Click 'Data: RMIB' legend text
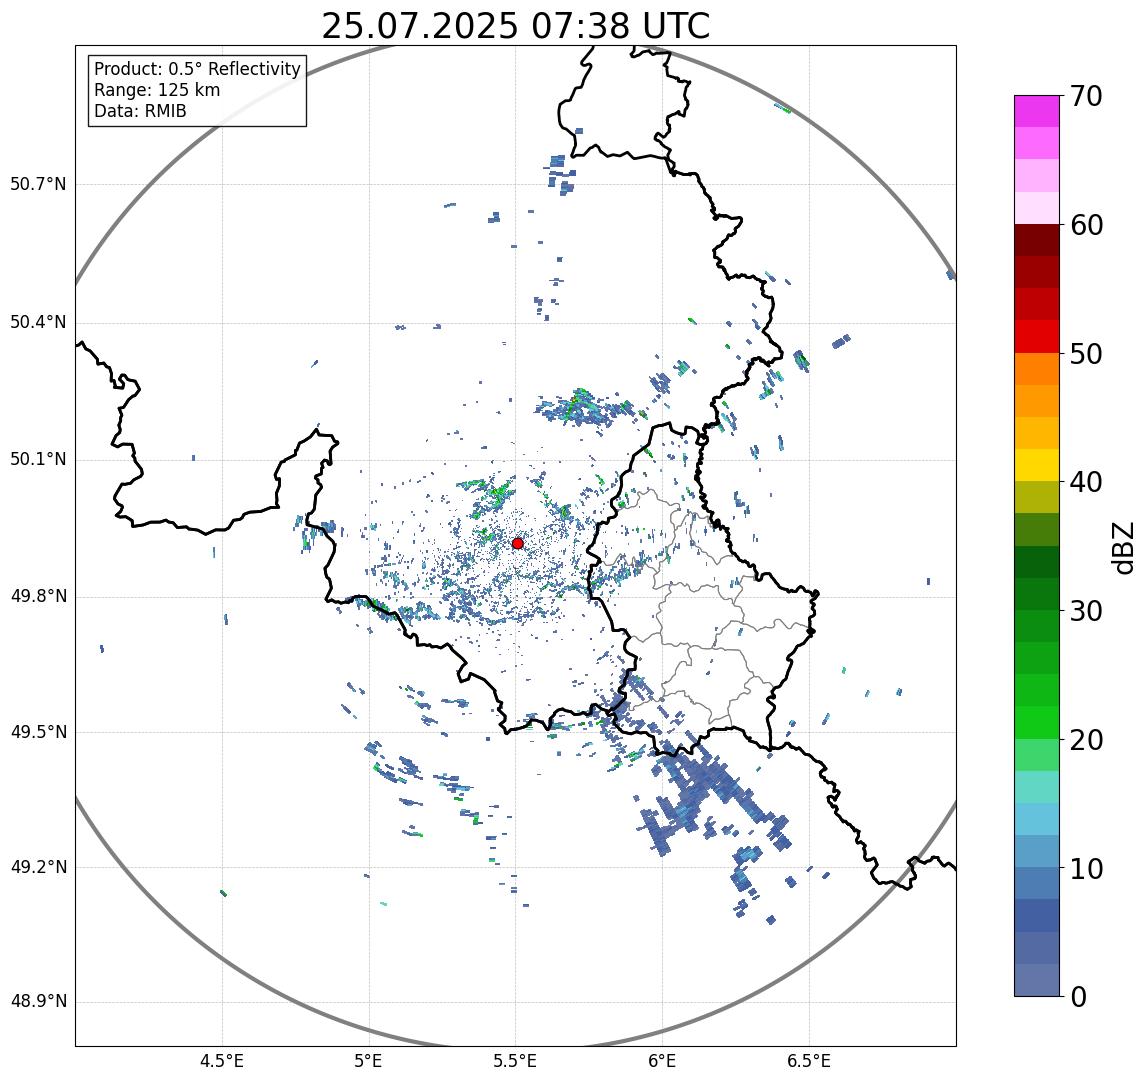 (141, 111)
